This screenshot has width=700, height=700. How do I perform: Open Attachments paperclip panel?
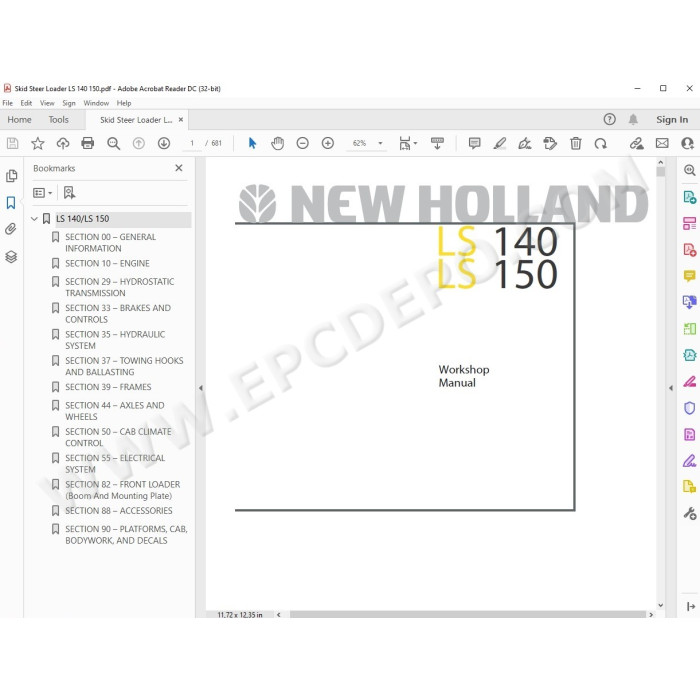pos(11,229)
